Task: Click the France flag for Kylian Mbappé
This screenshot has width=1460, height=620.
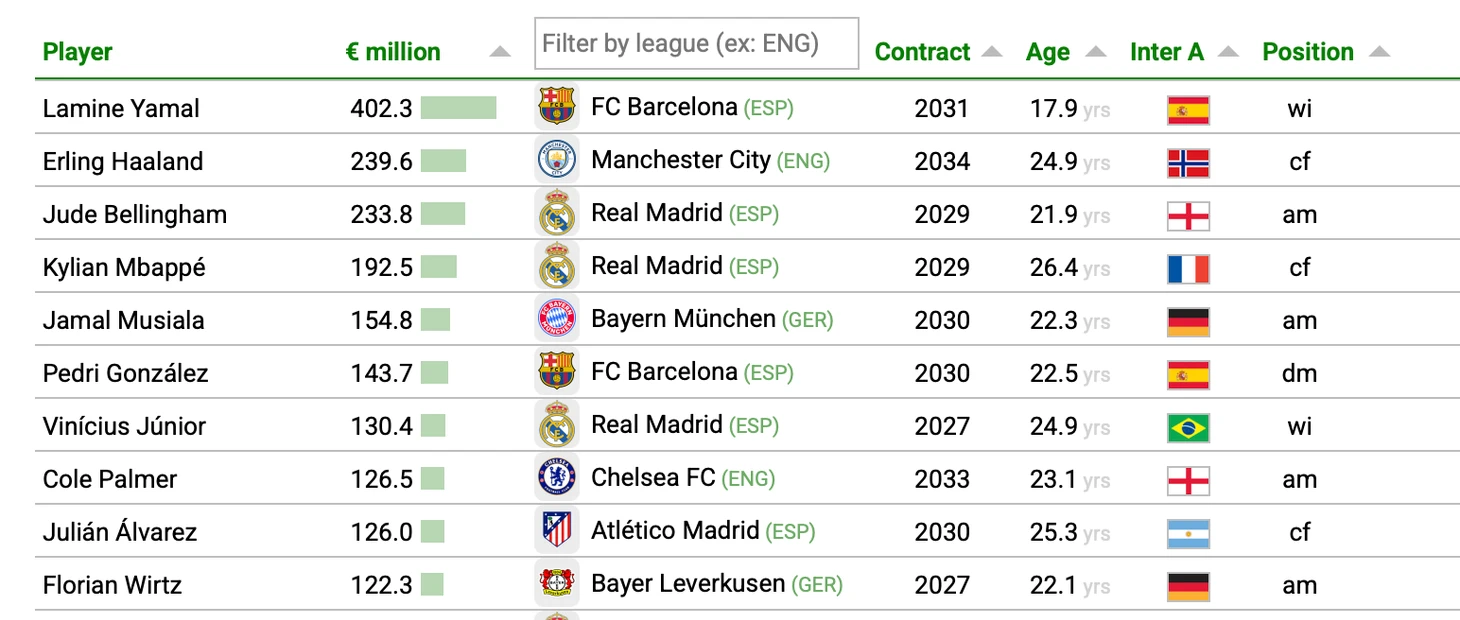Action: [1188, 268]
